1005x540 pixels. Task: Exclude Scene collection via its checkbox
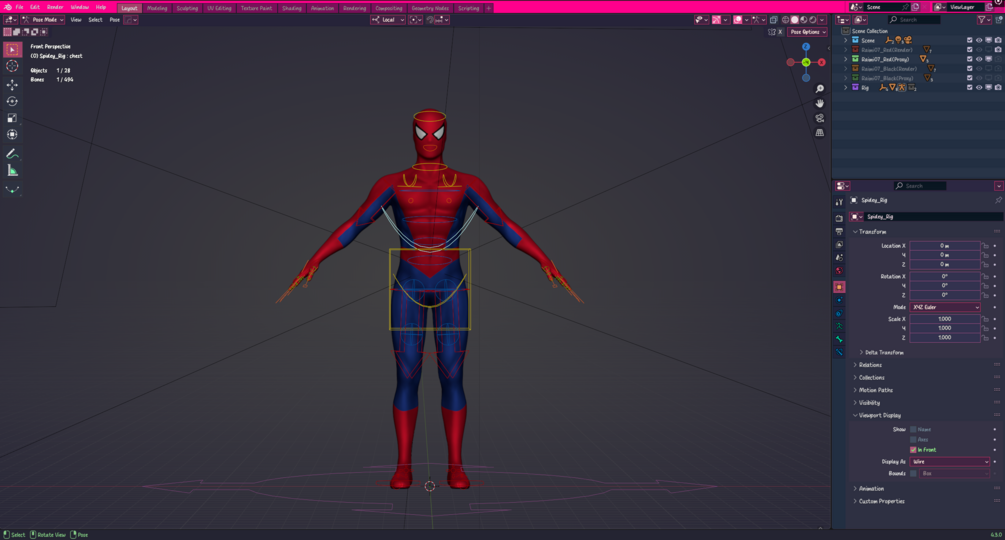coord(970,40)
